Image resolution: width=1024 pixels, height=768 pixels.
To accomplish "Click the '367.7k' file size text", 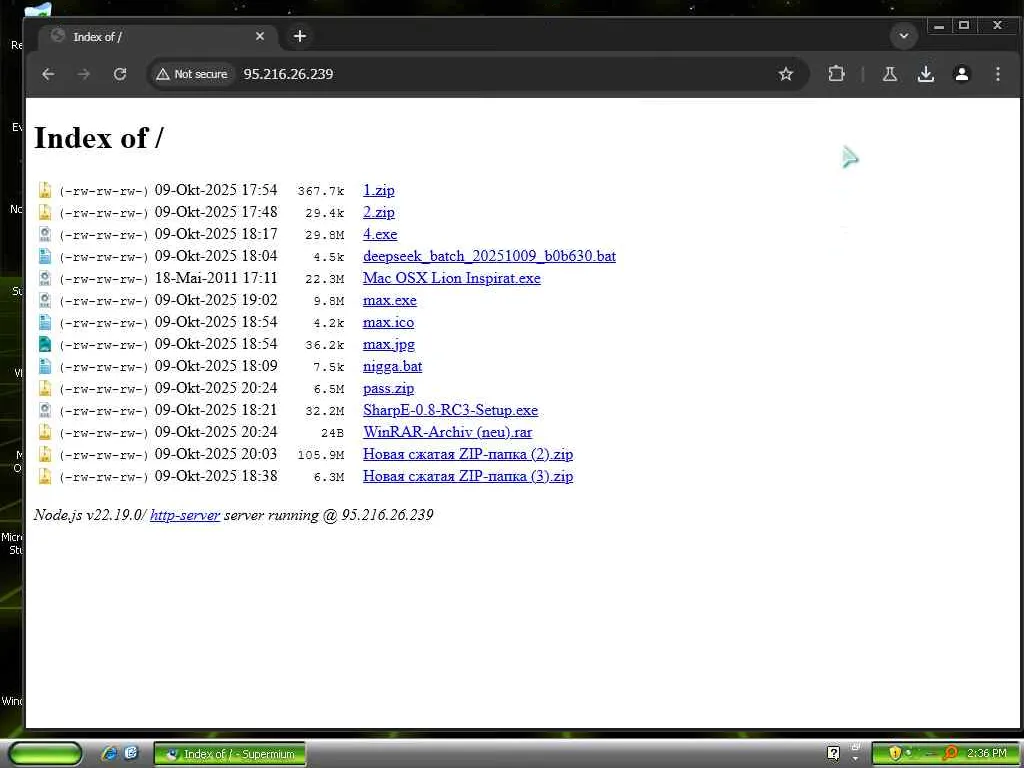I will pos(321,191).
